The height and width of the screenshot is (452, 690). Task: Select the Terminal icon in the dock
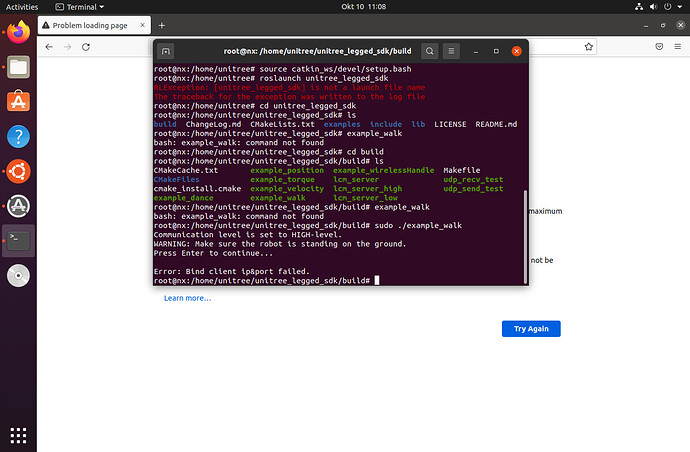pos(18,241)
